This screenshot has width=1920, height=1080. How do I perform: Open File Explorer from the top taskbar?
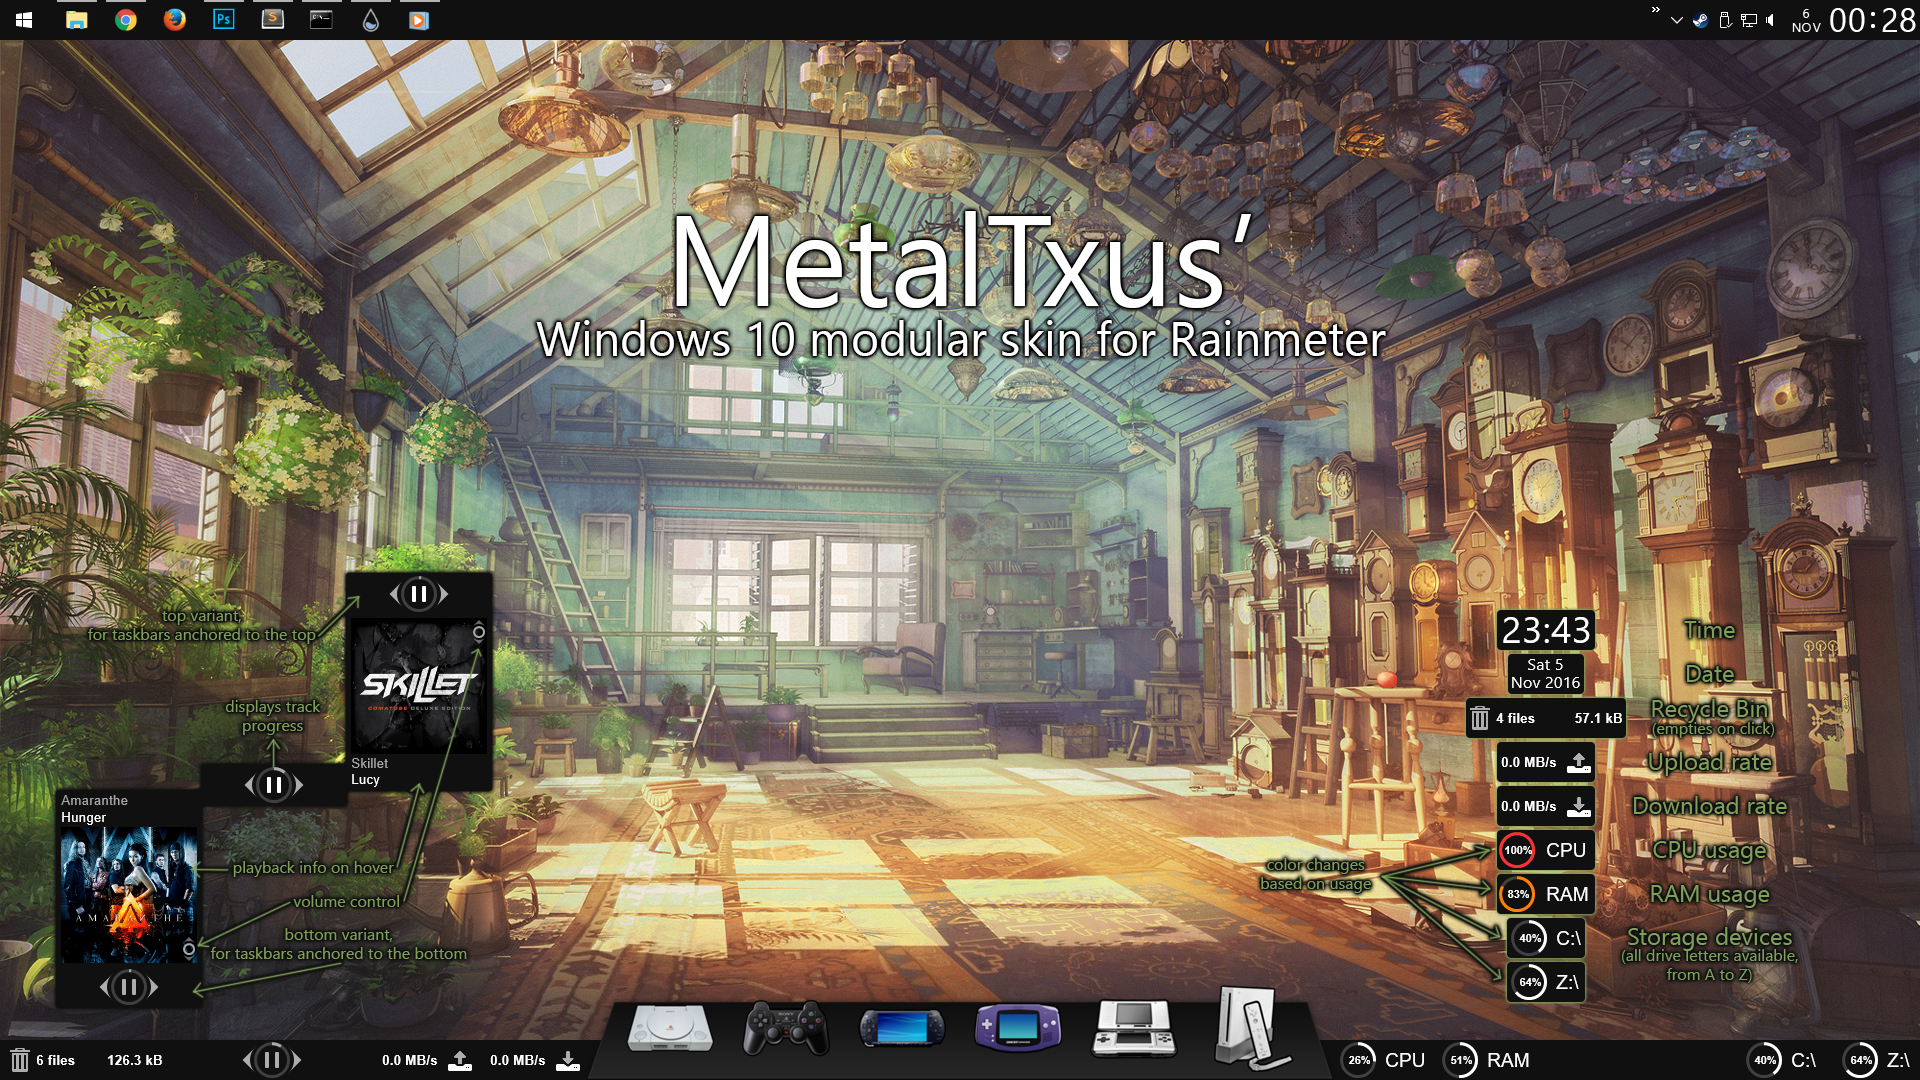(76, 20)
